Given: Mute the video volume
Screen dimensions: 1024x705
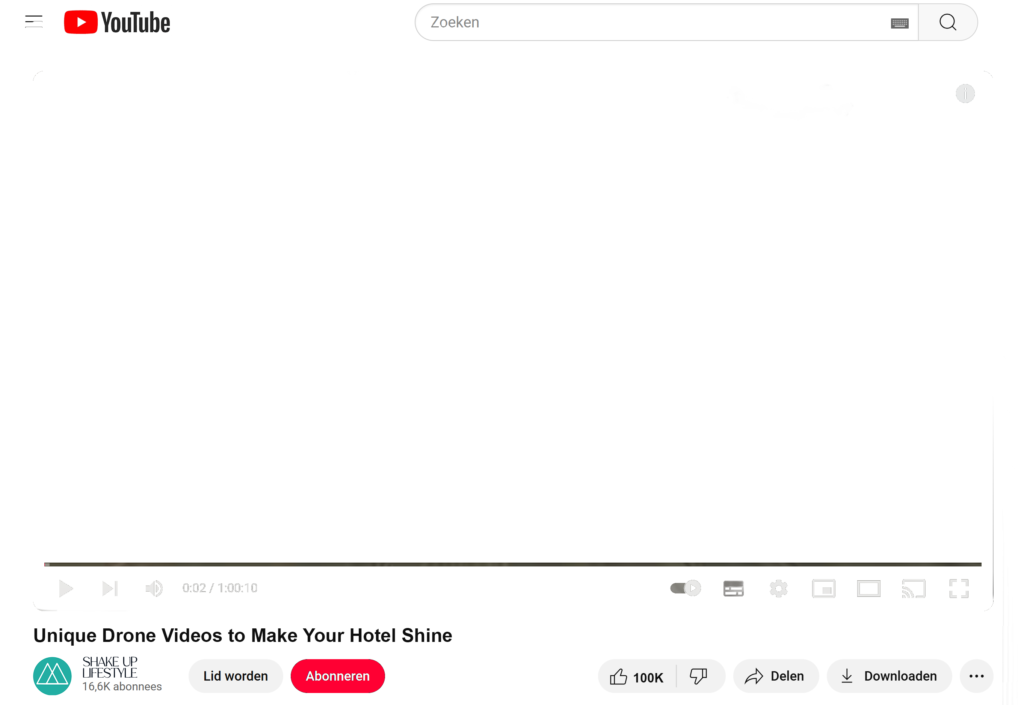Looking at the screenshot, I should tap(154, 588).
